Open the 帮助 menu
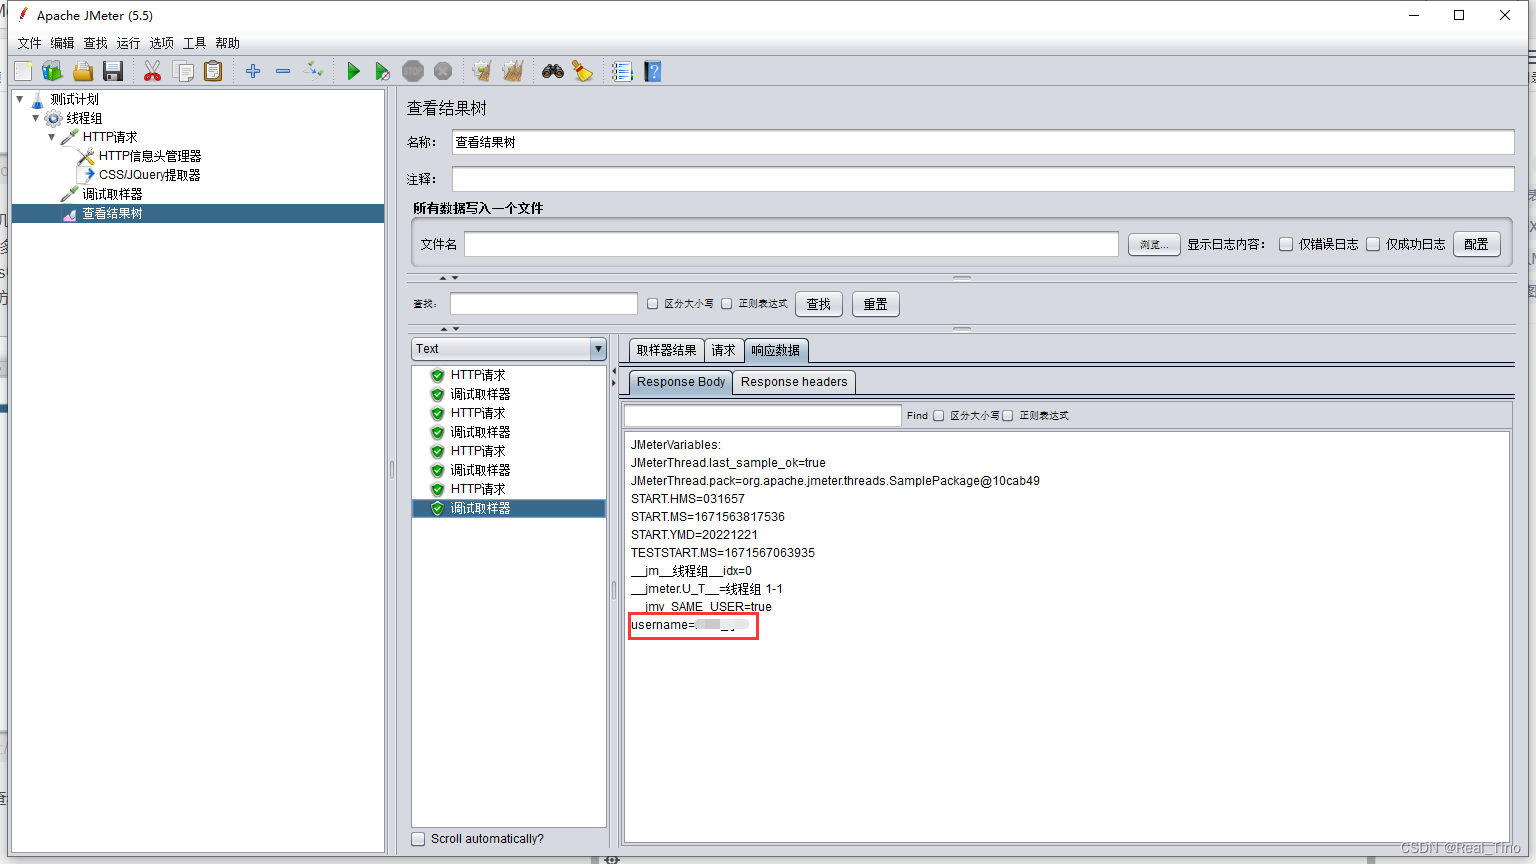Screen dimensions: 1536x864 pyautogui.click(x=227, y=43)
